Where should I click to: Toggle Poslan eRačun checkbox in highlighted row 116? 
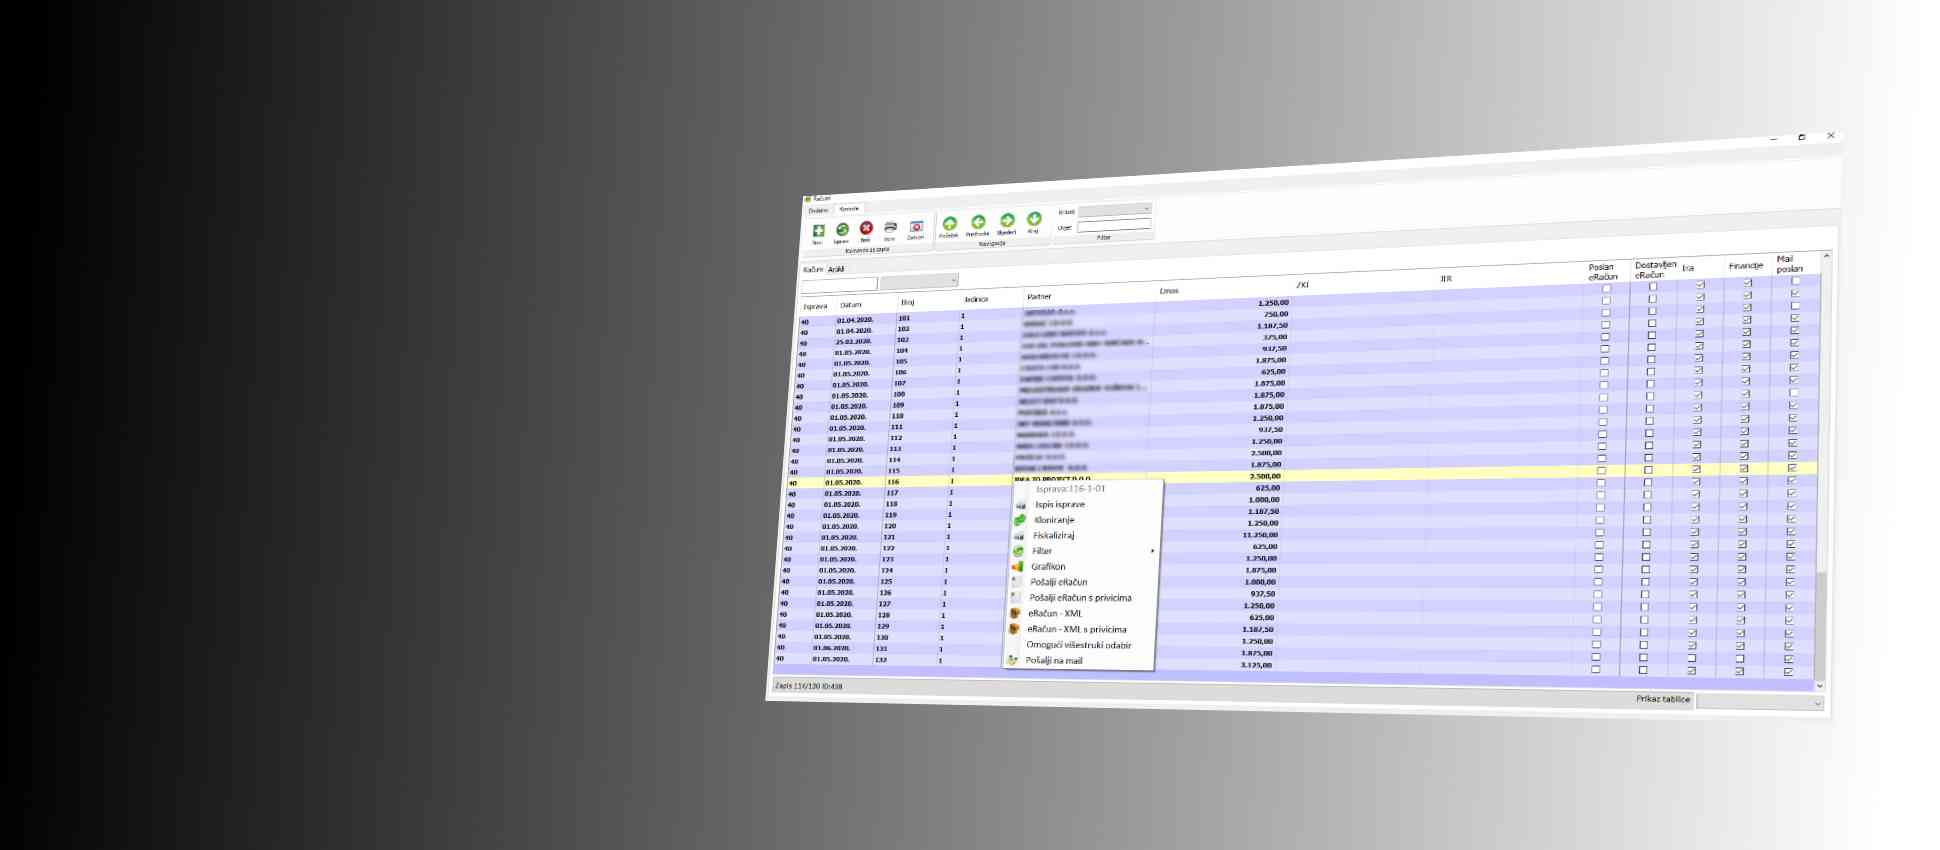(1601, 470)
